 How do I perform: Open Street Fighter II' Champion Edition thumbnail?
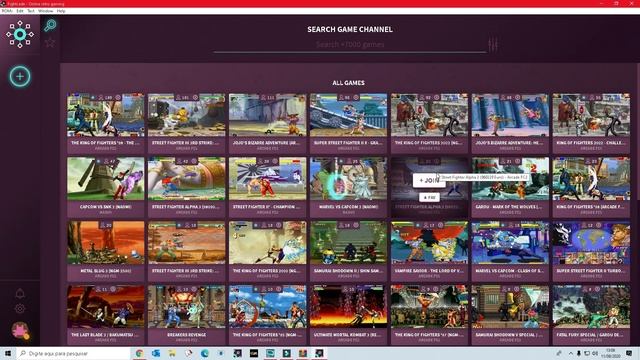coord(267,179)
